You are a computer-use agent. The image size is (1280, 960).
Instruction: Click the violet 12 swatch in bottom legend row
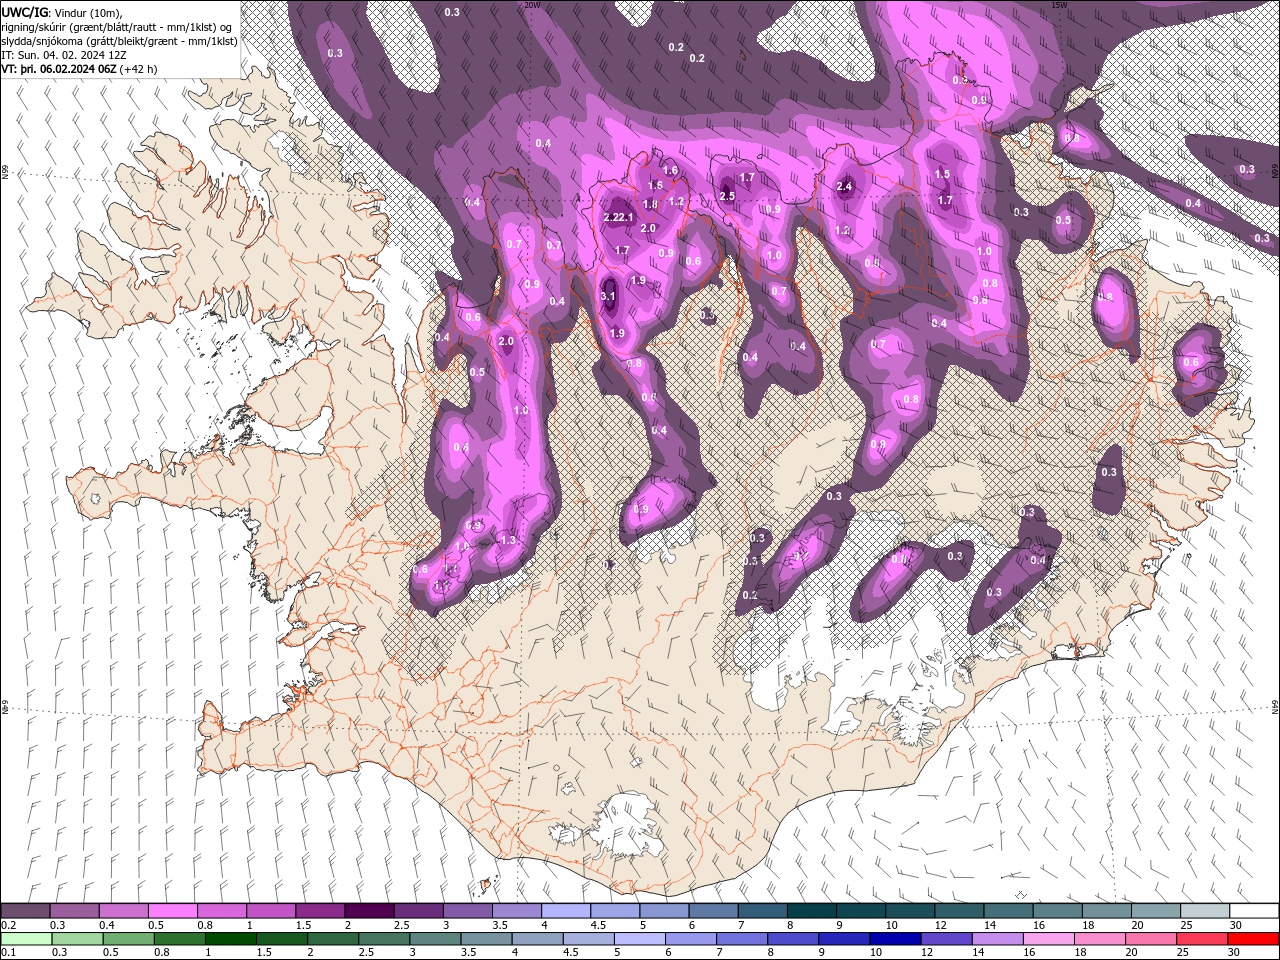click(x=947, y=939)
